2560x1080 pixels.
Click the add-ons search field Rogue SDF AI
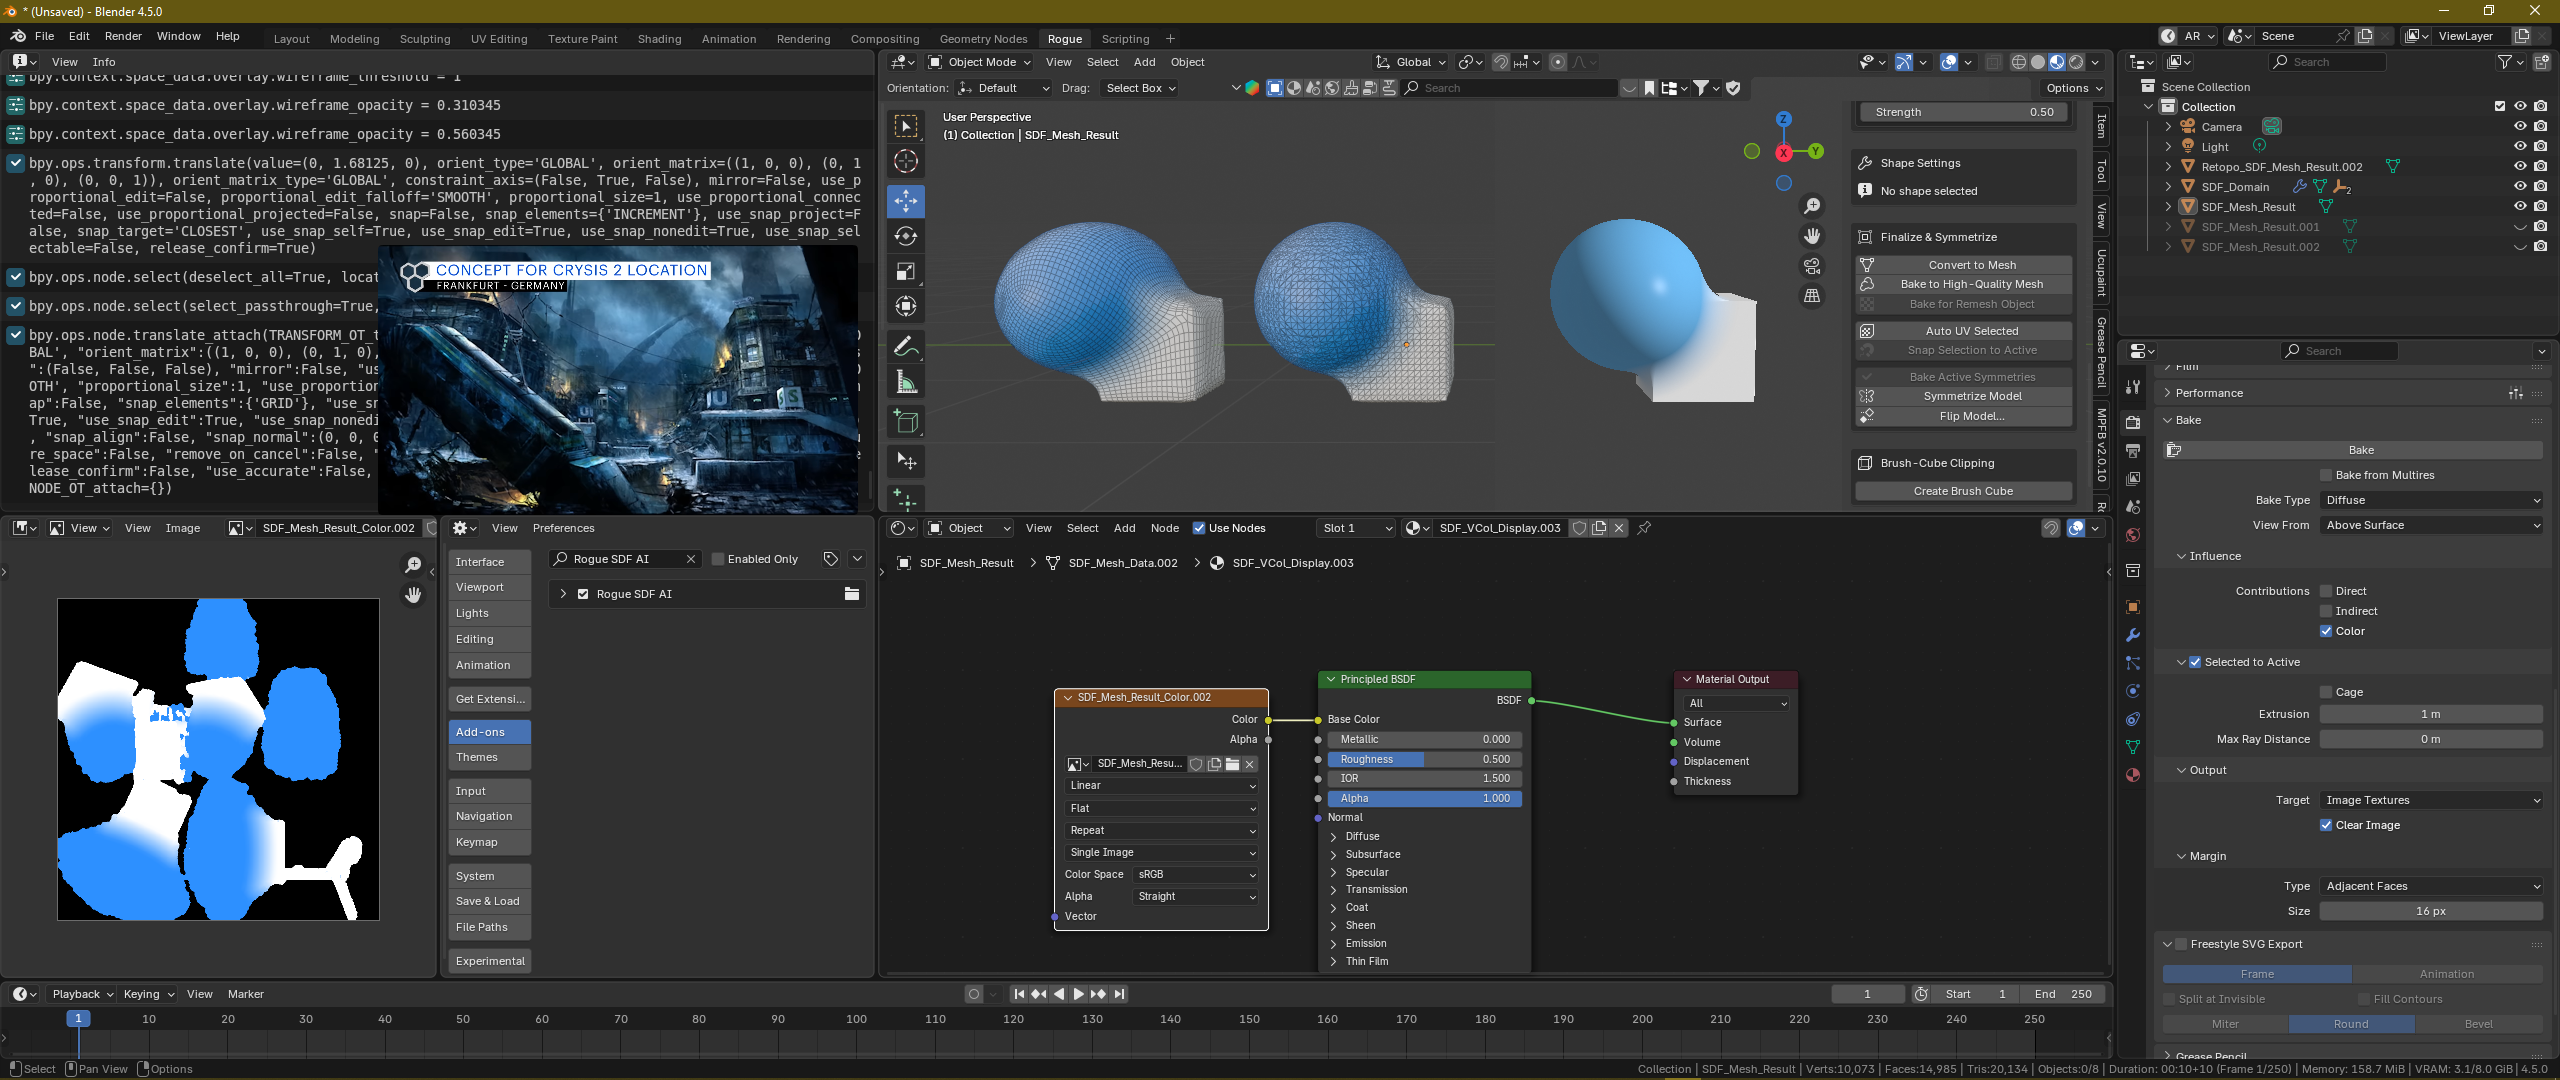click(x=625, y=559)
